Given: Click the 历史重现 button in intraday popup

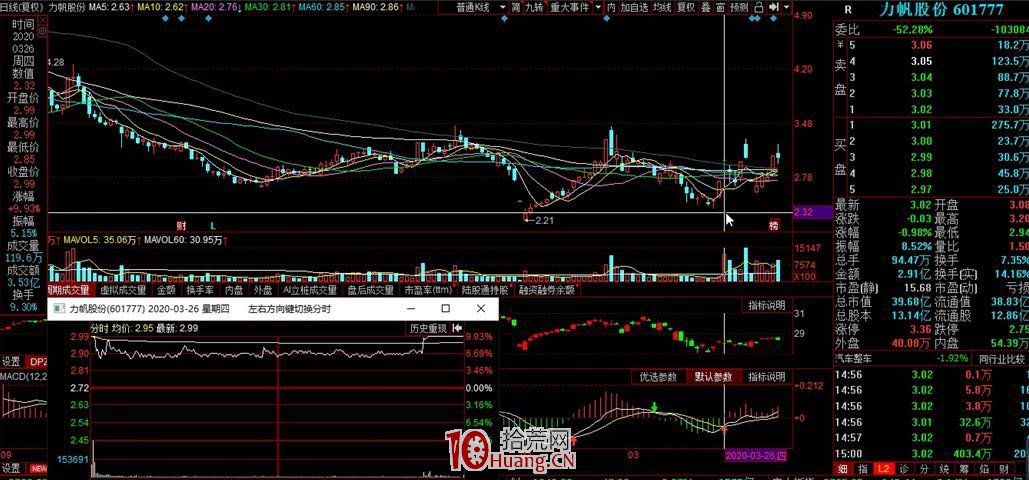Looking at the screenshot, I should click(428, 328).
